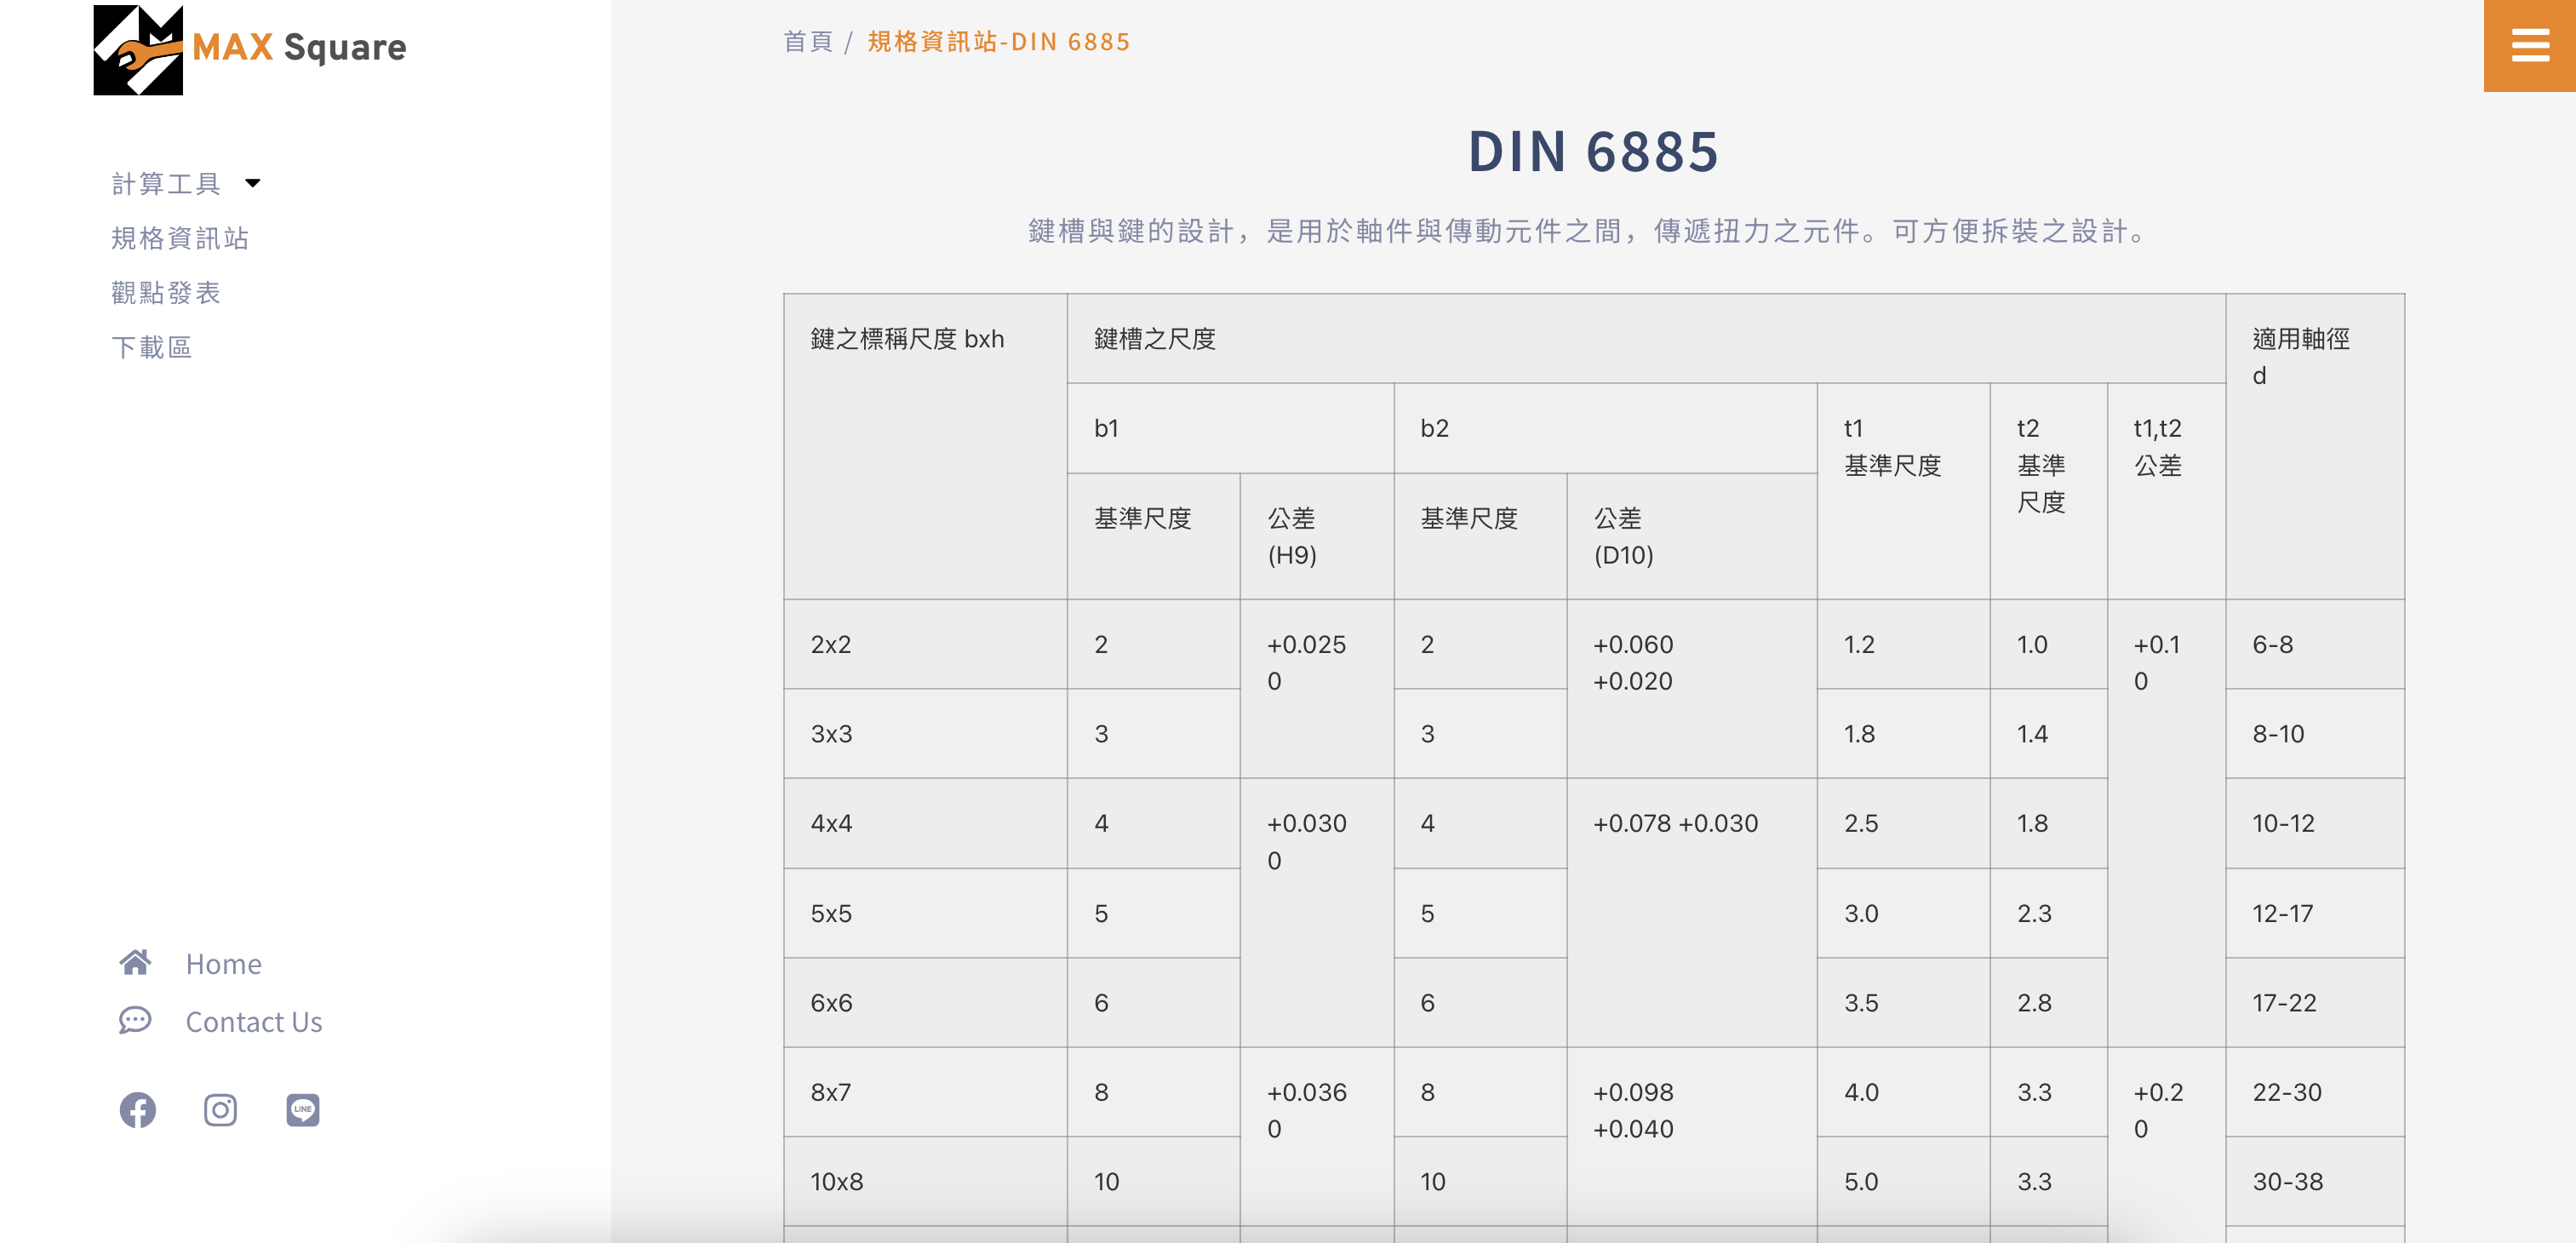Click the 公差 (H9) header cell
Viewport: 2576px width, 1243px height.
1317,536
